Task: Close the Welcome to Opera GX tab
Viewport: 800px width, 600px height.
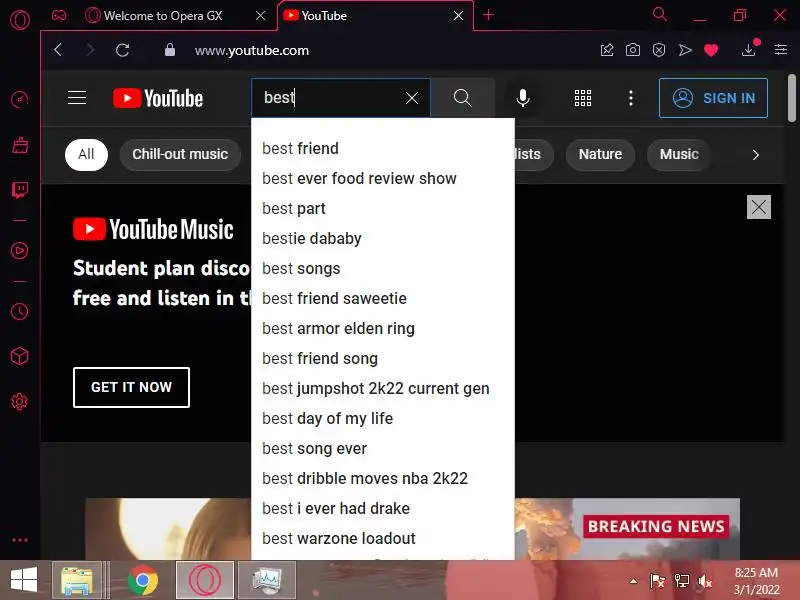Action: pos(261,16)
